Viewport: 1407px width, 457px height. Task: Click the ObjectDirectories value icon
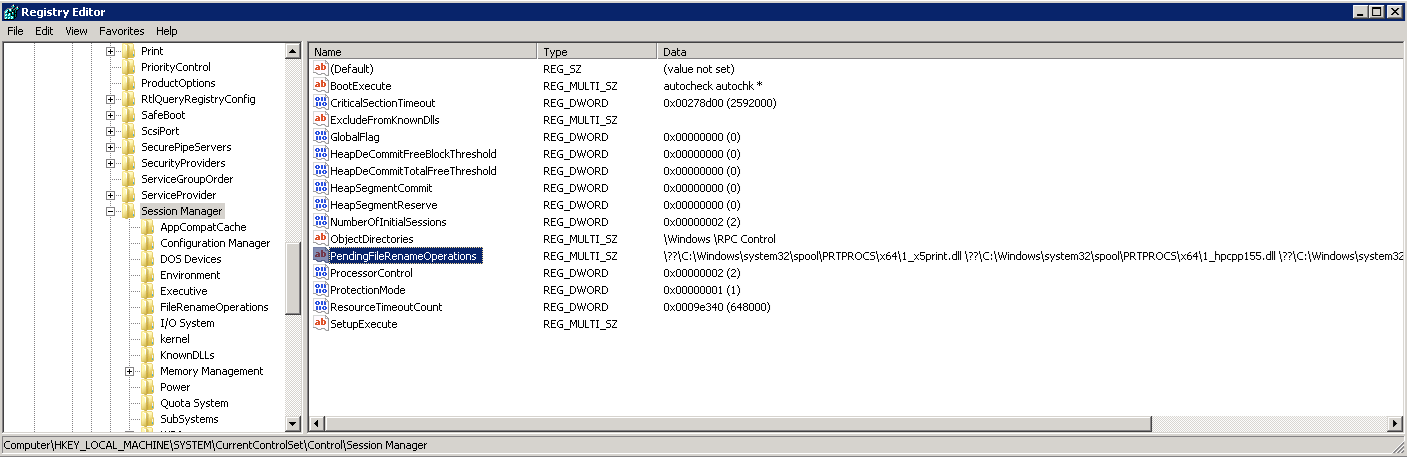(x=321, y=239)
